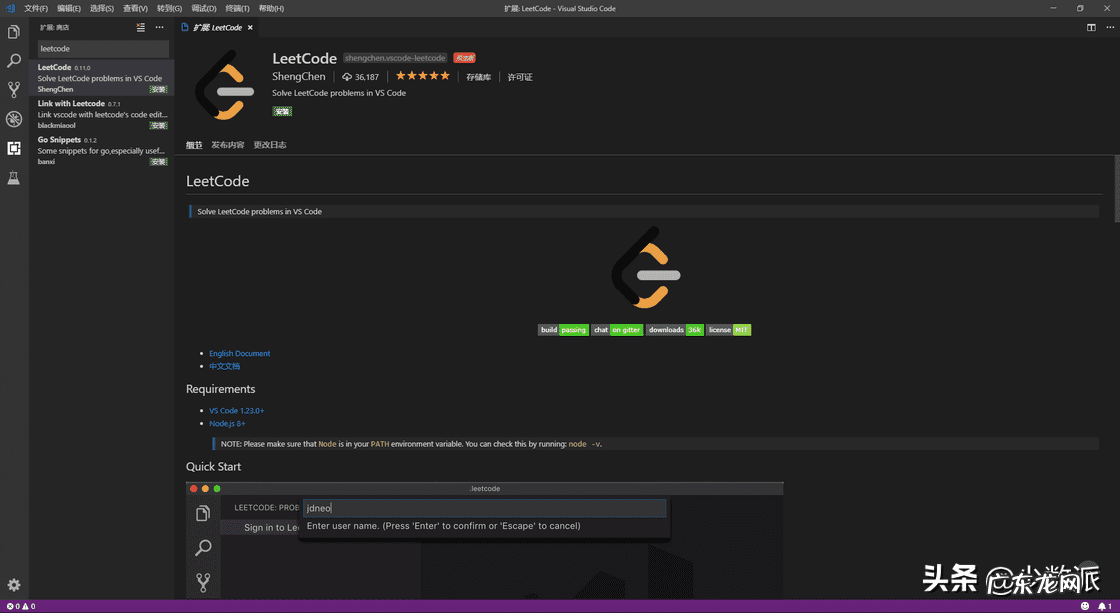This screenshot has height=613, width=1120.
Task: Open the Explorer view in activity bar
Action: (14, 32)
